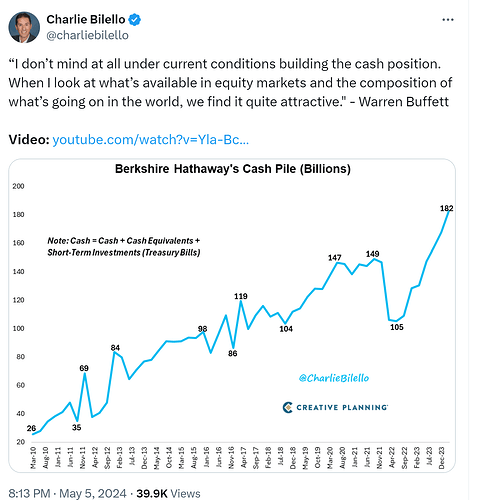Open the @charliebilello handle link
This screenshot has height=500, width=480.
87,35
